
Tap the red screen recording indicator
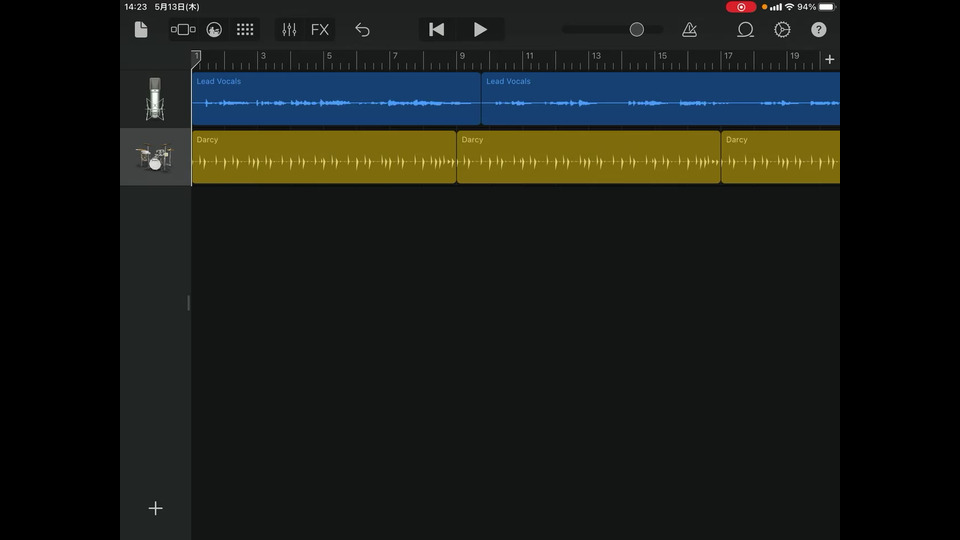pos(741,7)
